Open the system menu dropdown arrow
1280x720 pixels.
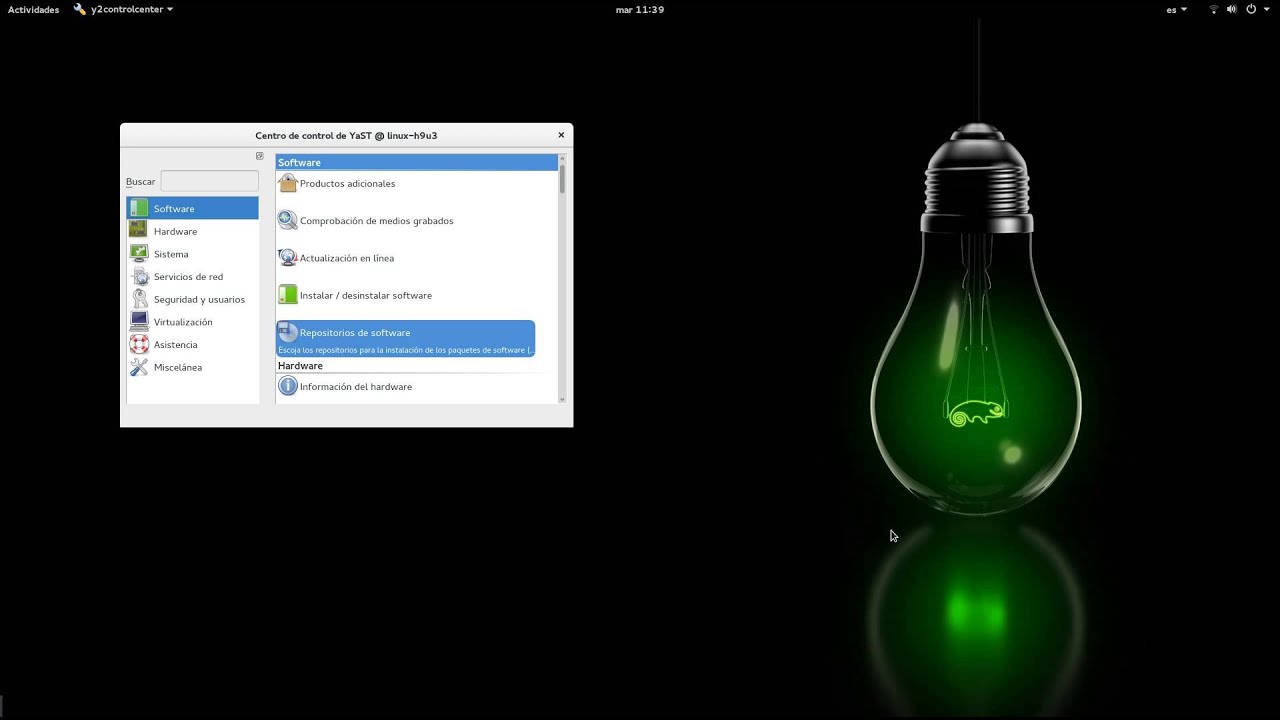click(x=1265, y=9)
